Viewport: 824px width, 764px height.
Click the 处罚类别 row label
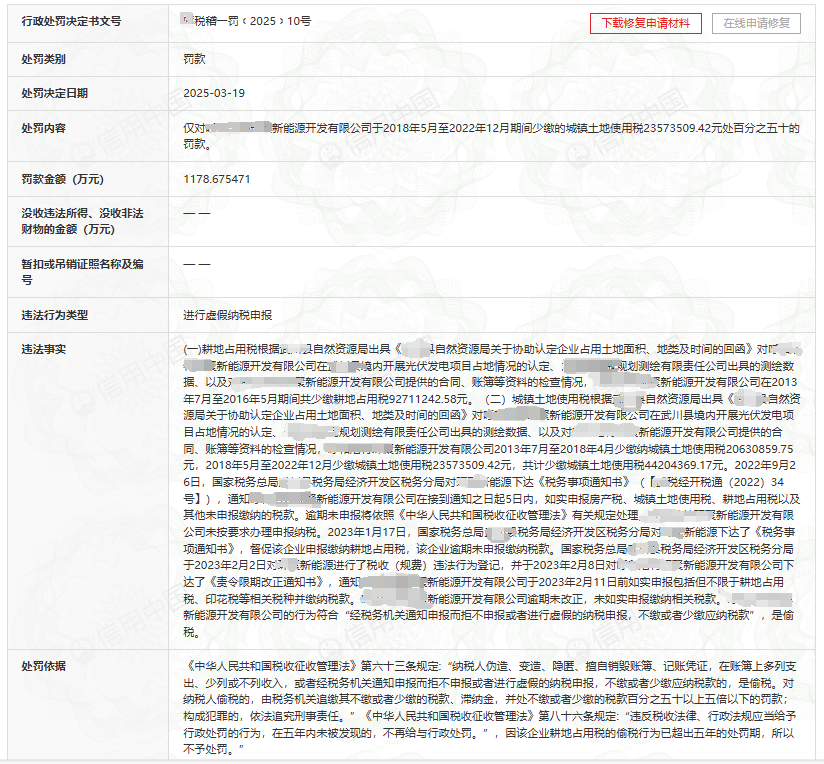tap(43, 60)
